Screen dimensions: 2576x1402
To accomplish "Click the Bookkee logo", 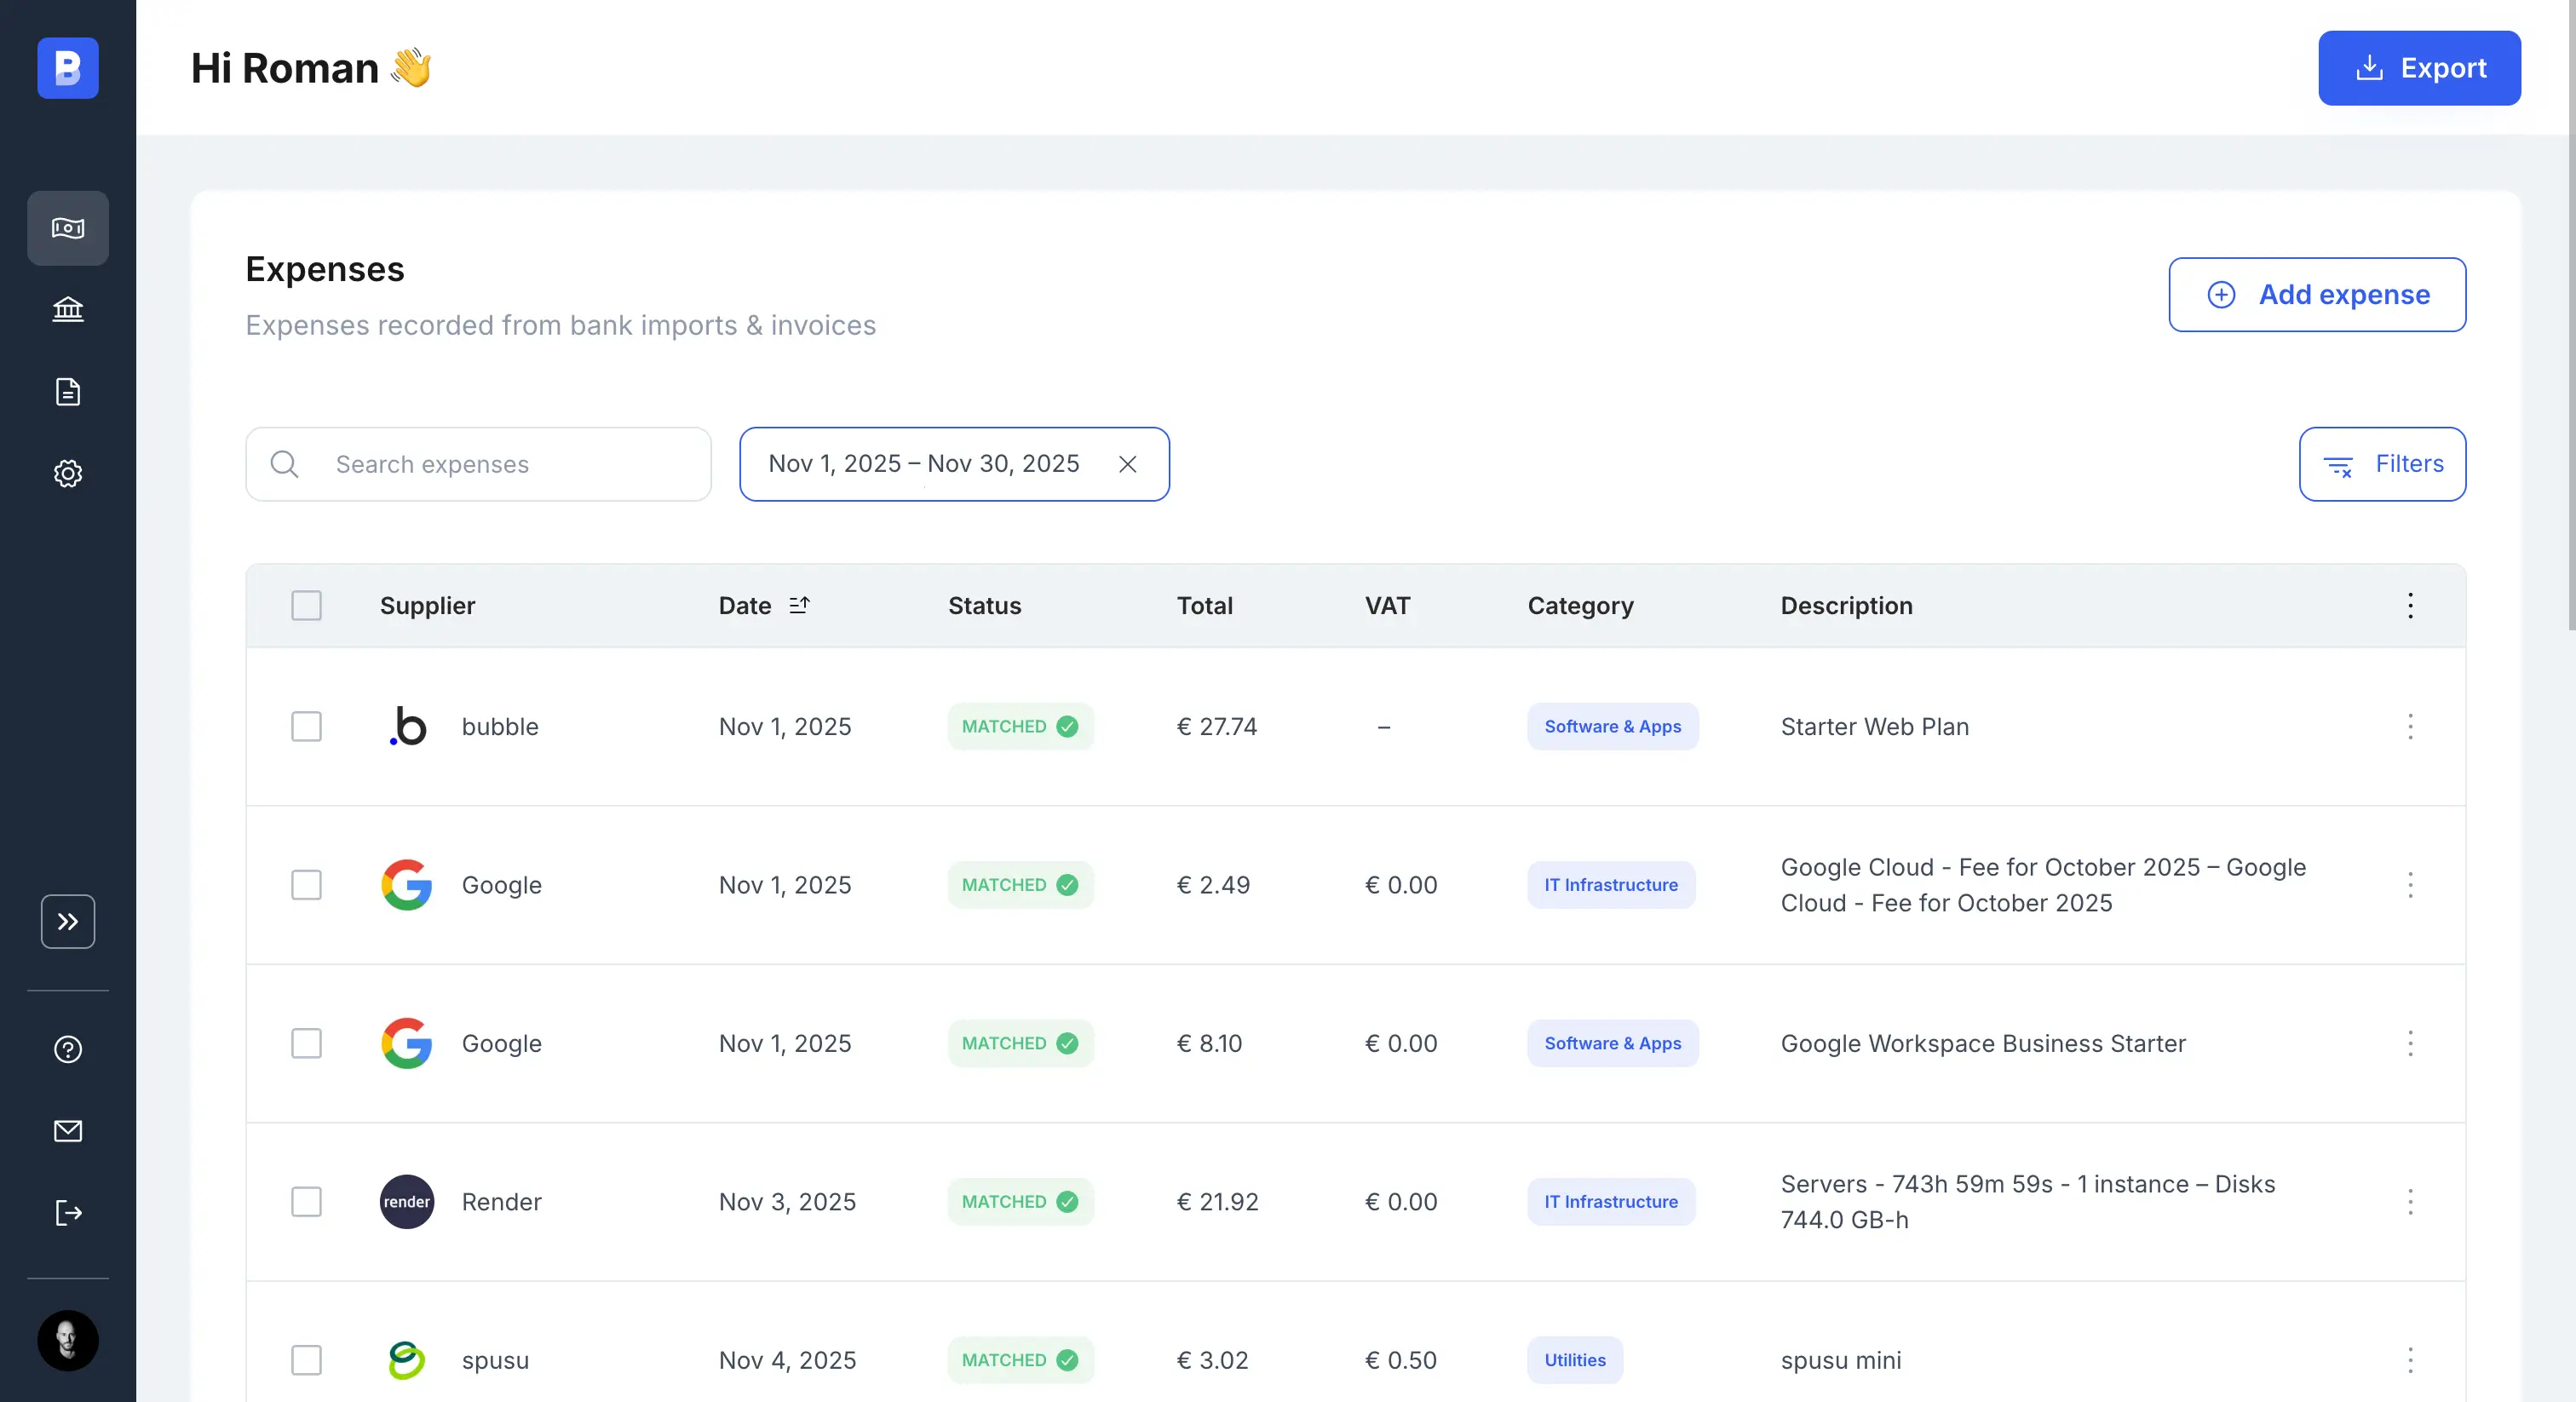I will click(x=67, y=67).
